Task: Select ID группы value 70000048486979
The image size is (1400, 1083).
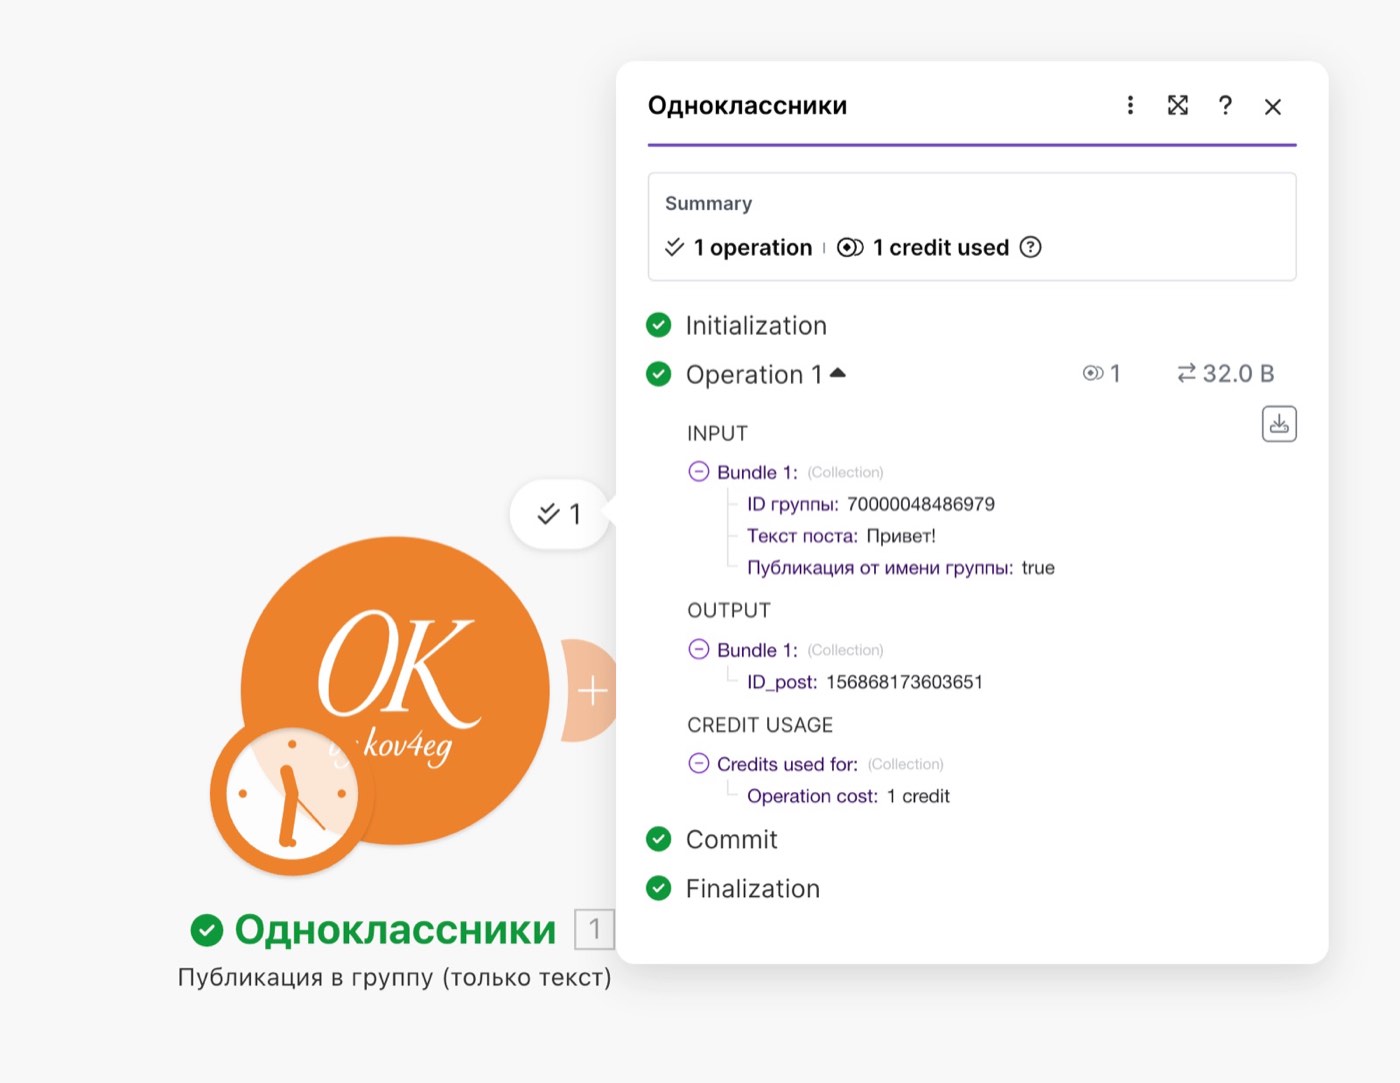Action: (x=921, y=504)
